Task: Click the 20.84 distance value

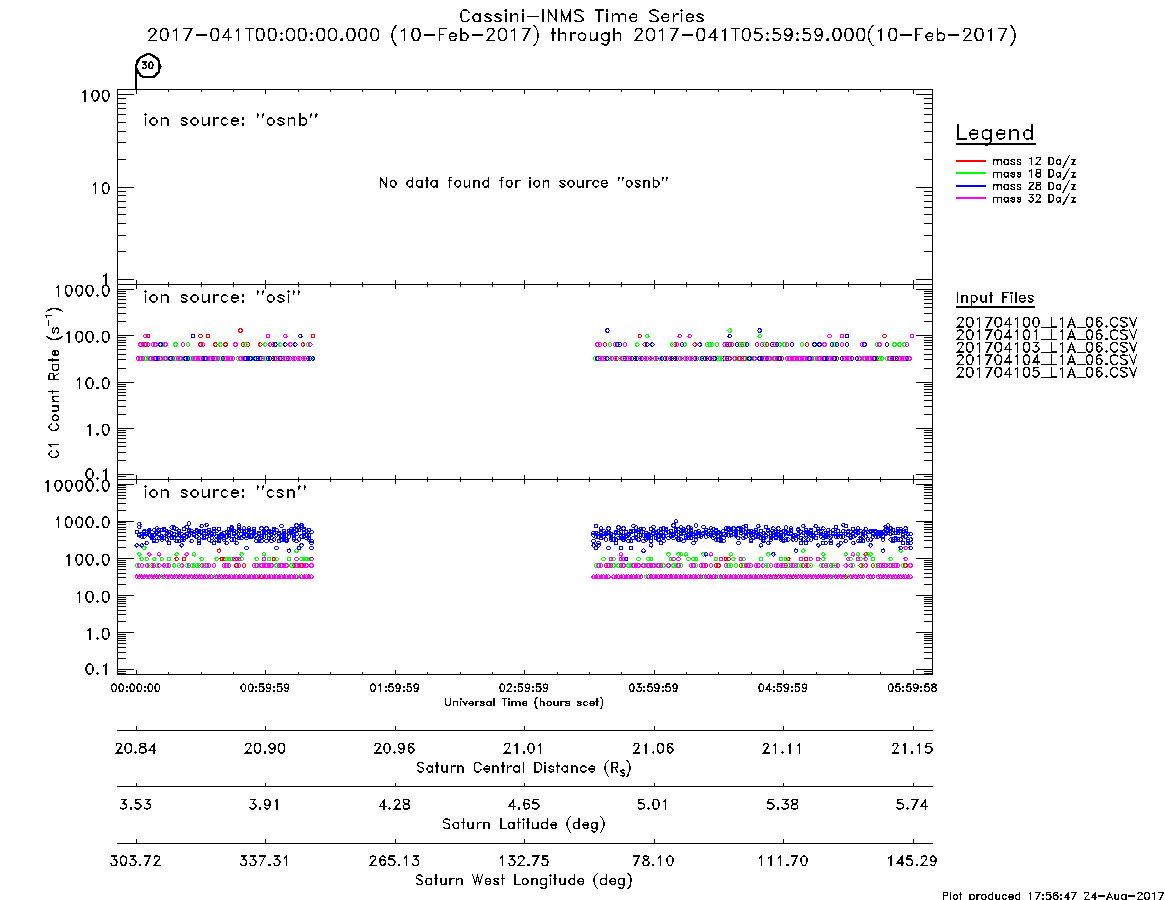Action: pyautogui.click(x=135, y=748)
